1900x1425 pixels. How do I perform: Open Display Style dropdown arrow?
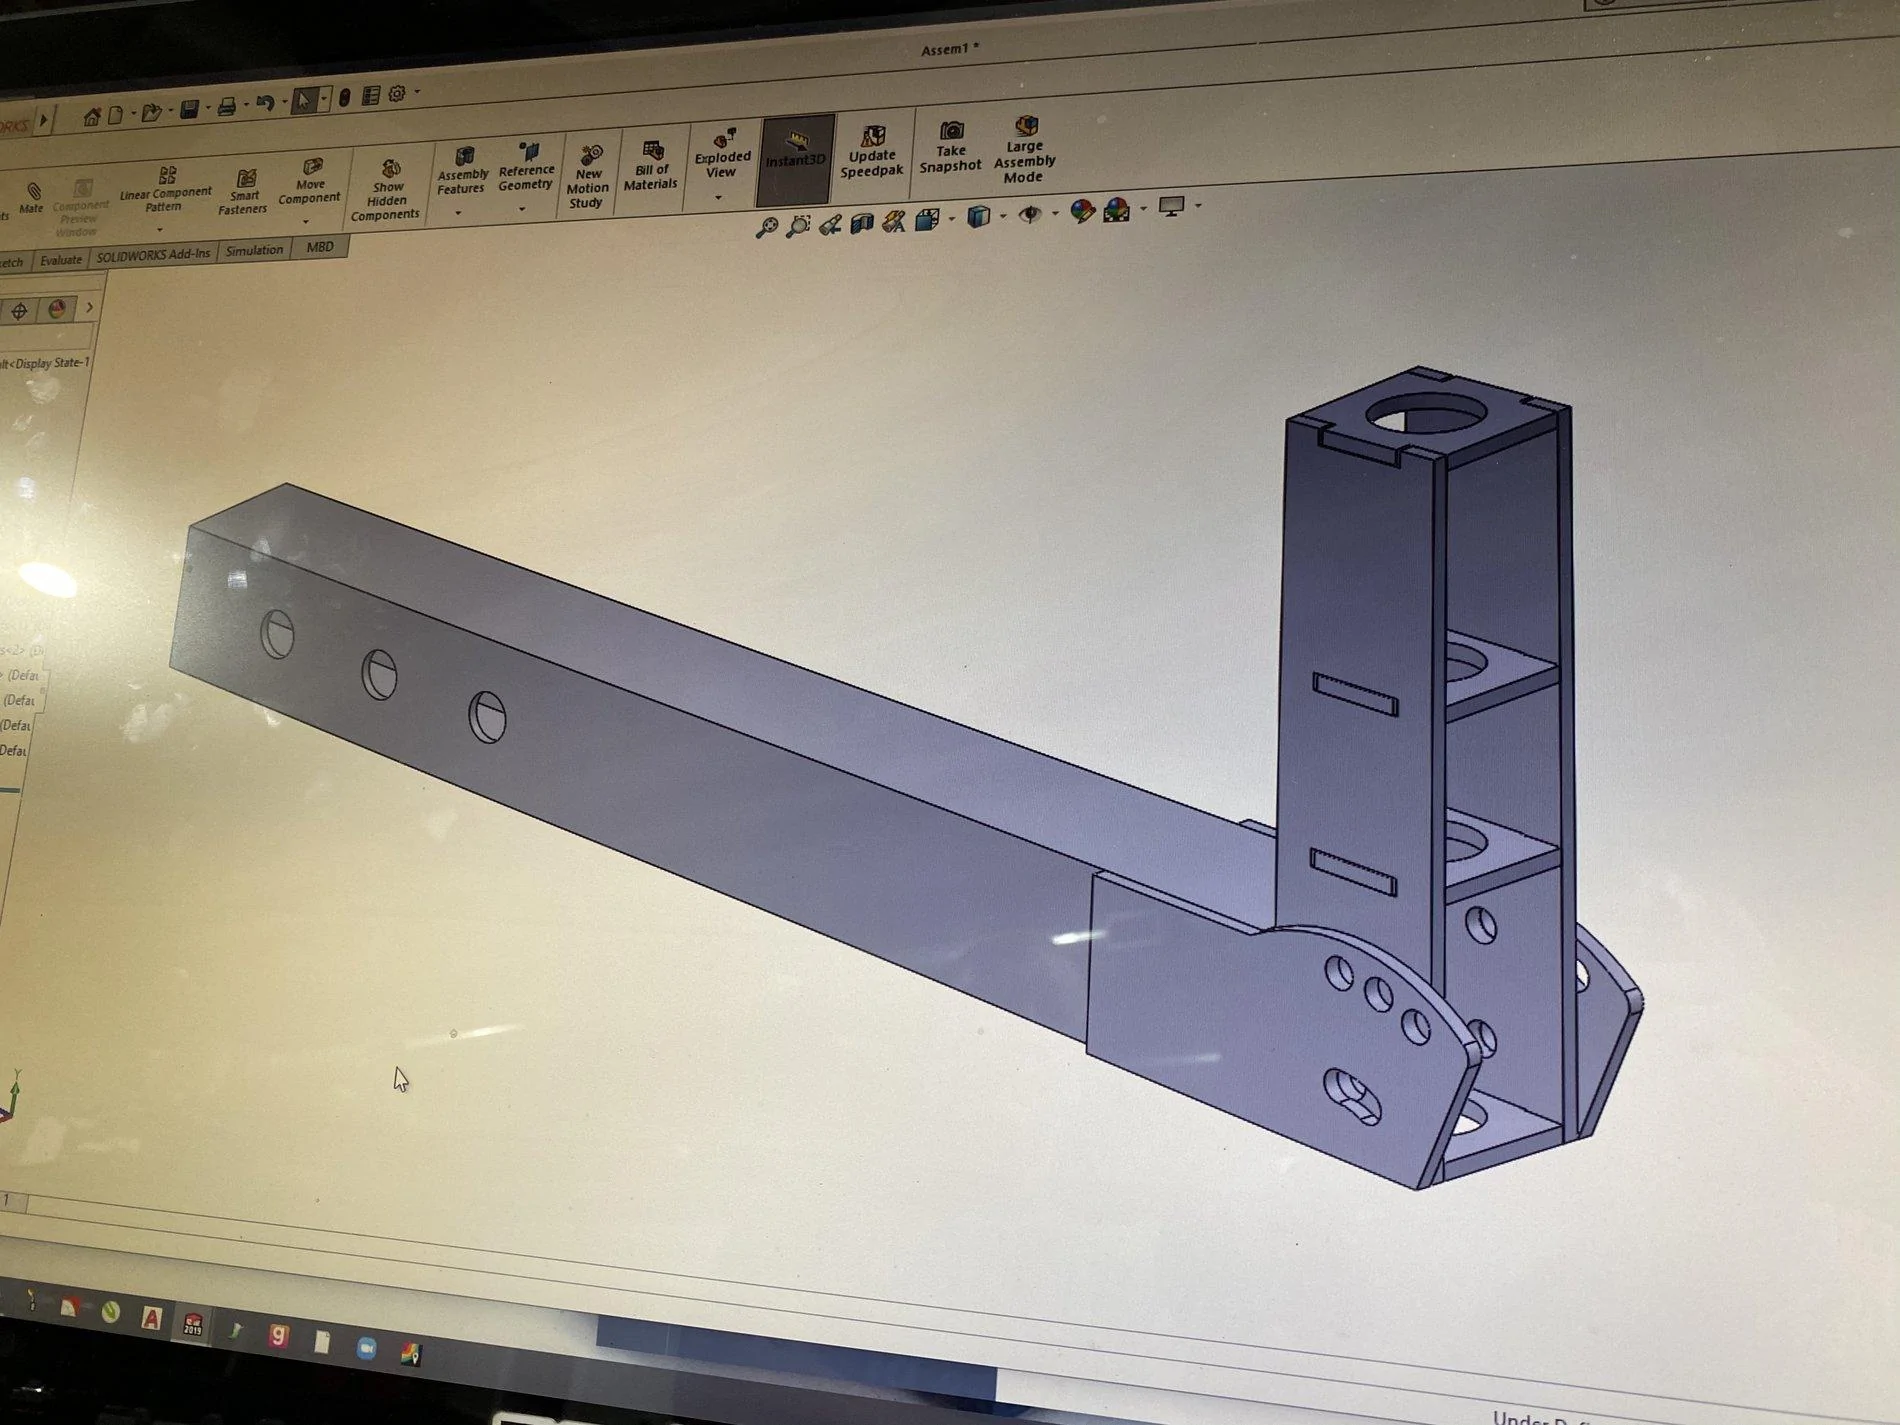click(x=1003, y=215)
